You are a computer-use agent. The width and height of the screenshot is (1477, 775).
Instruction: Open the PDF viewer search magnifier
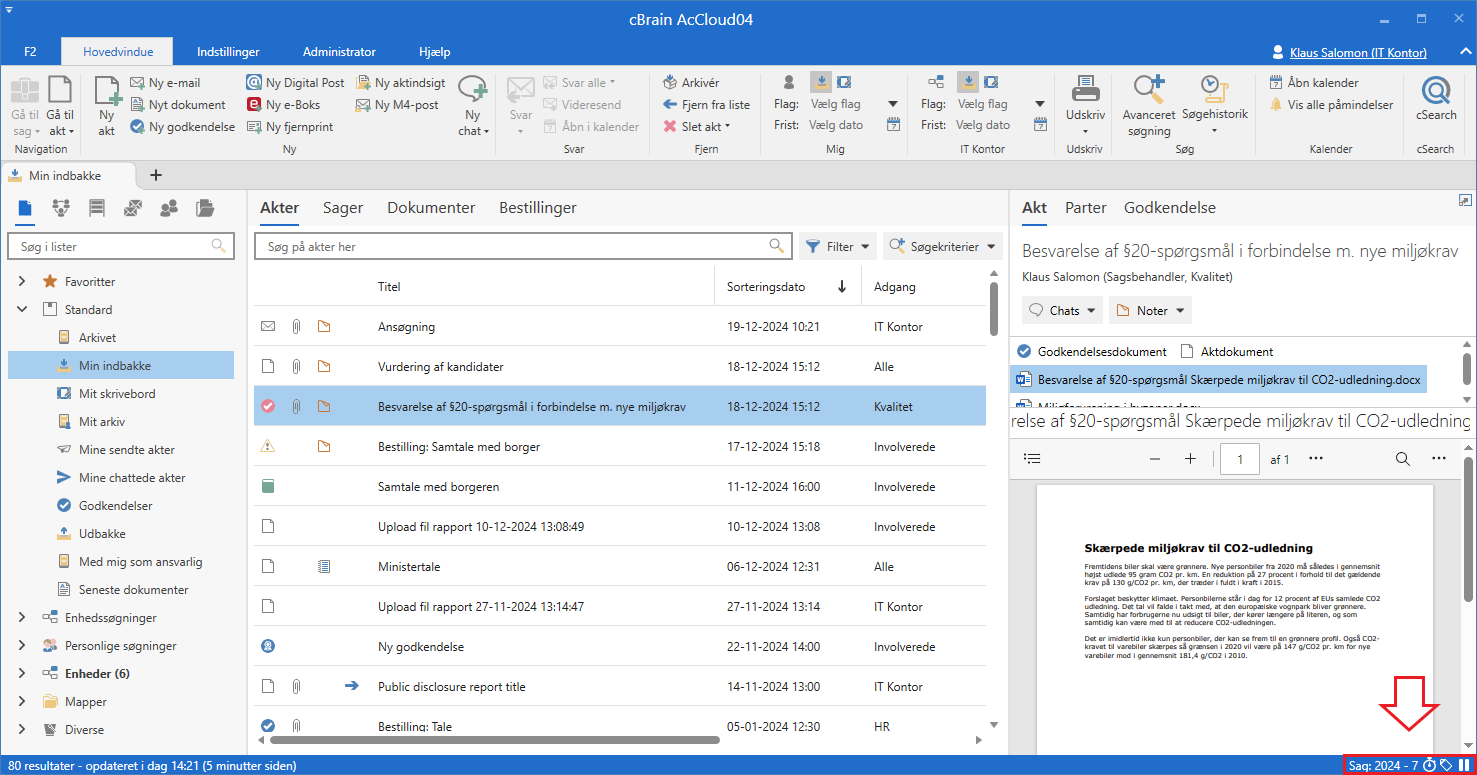tap(1402, 459)
